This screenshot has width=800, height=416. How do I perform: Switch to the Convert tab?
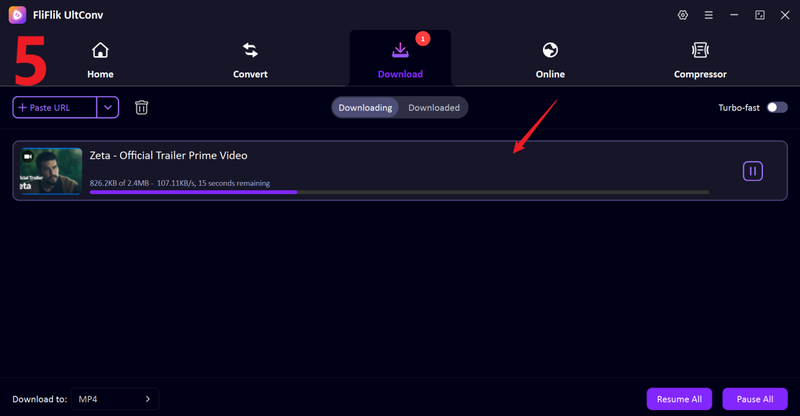click(250, 60)
